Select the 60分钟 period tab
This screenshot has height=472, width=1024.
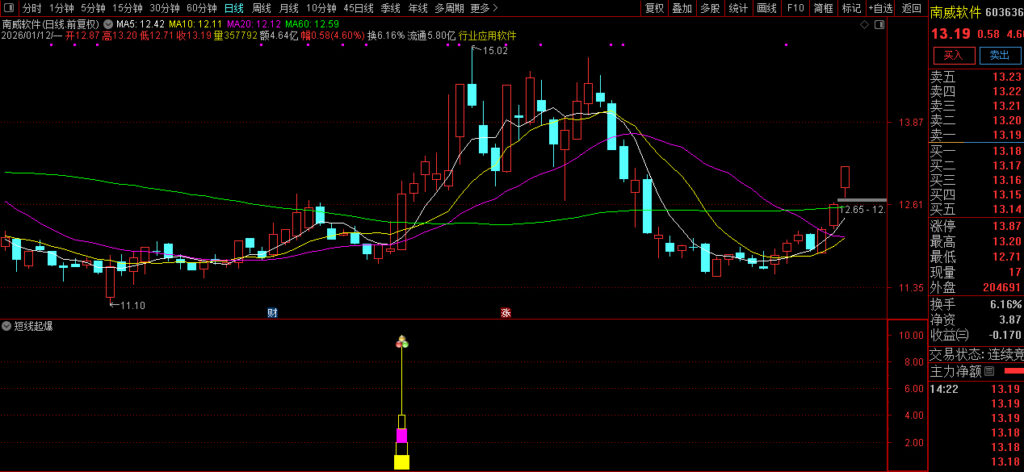[x=201, y=7]
